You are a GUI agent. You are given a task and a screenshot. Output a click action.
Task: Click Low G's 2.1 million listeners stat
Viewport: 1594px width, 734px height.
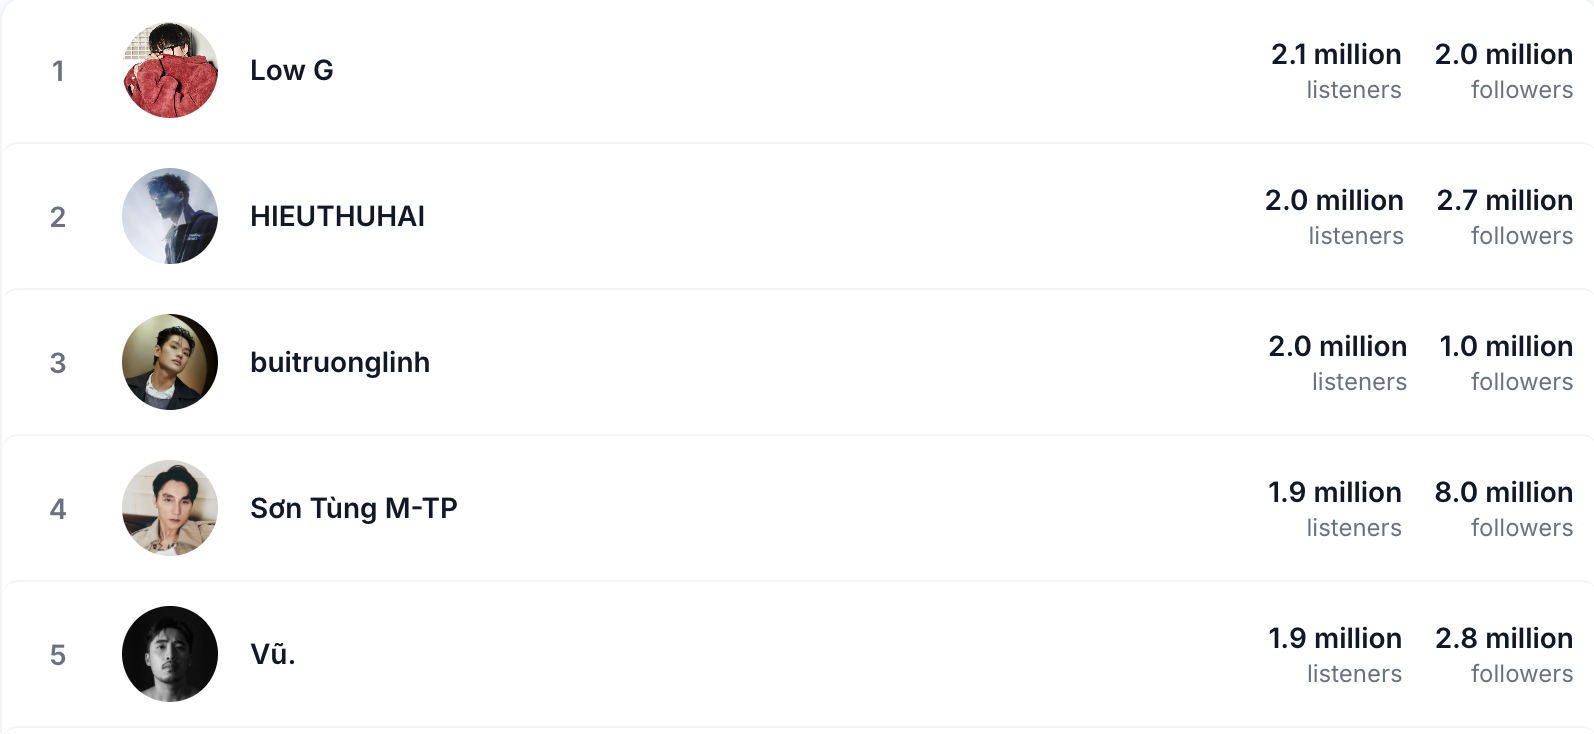(1336, 55)
